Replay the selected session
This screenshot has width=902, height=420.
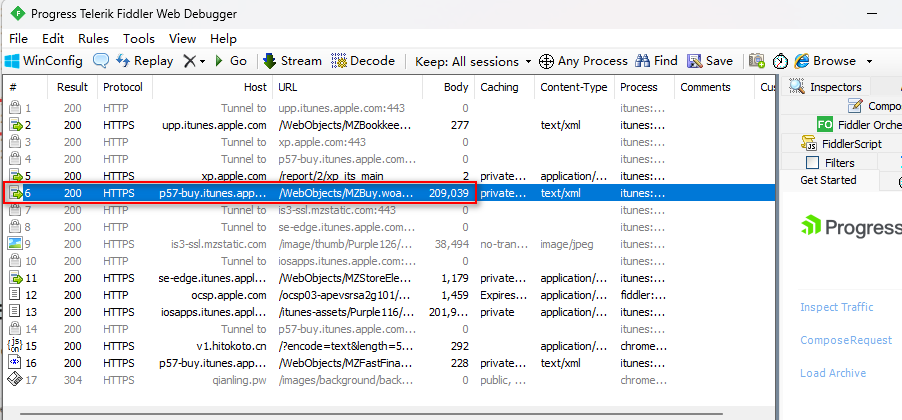(x=144, y=60)
